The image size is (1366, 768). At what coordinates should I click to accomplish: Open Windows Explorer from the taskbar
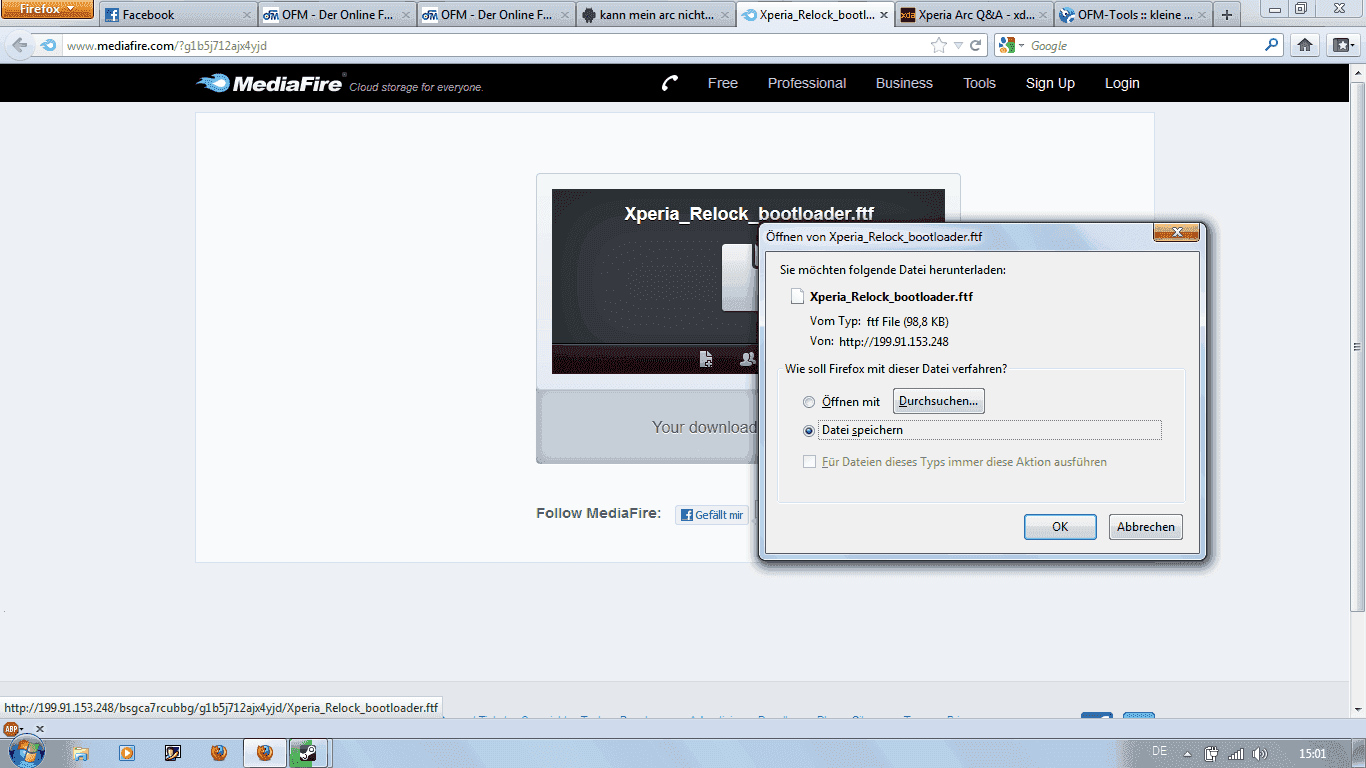81,753
